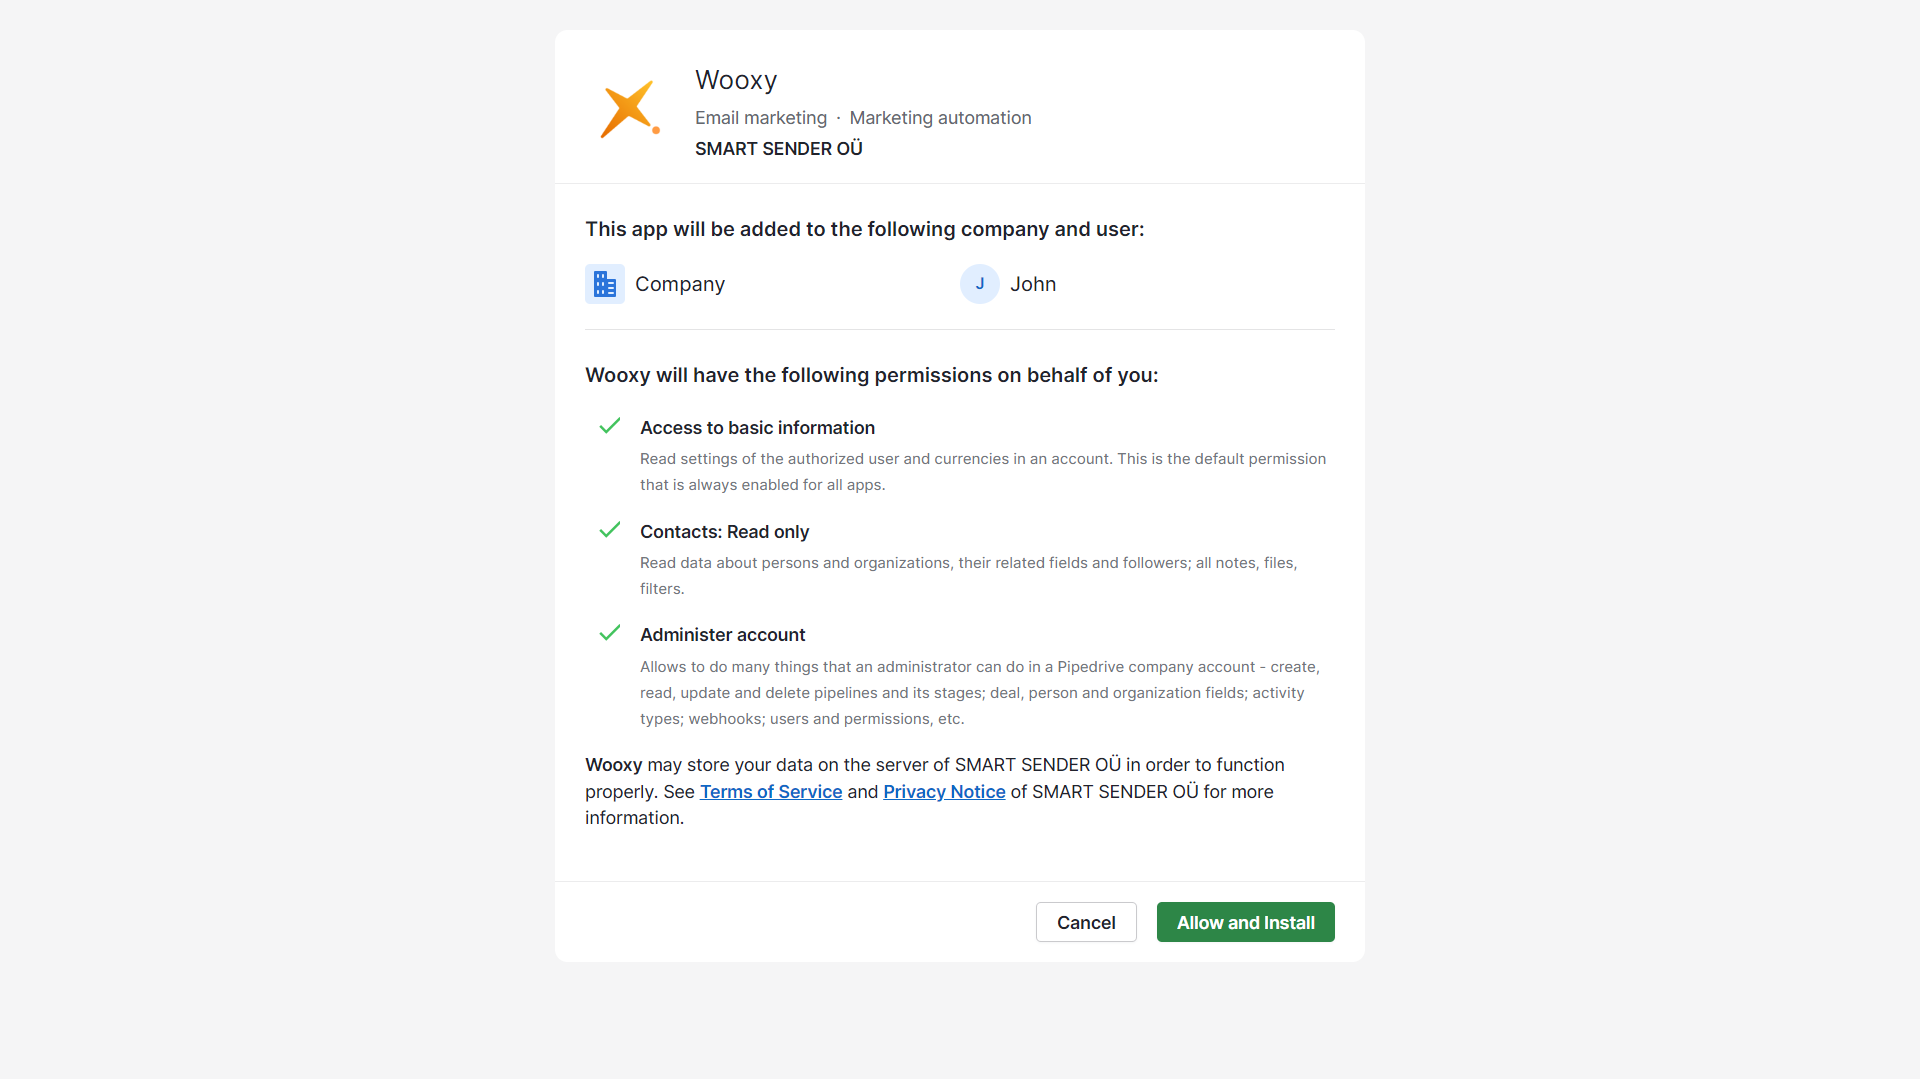
Task: Click checkmark beside Contacts: Read only
Action: pos(610,530)
